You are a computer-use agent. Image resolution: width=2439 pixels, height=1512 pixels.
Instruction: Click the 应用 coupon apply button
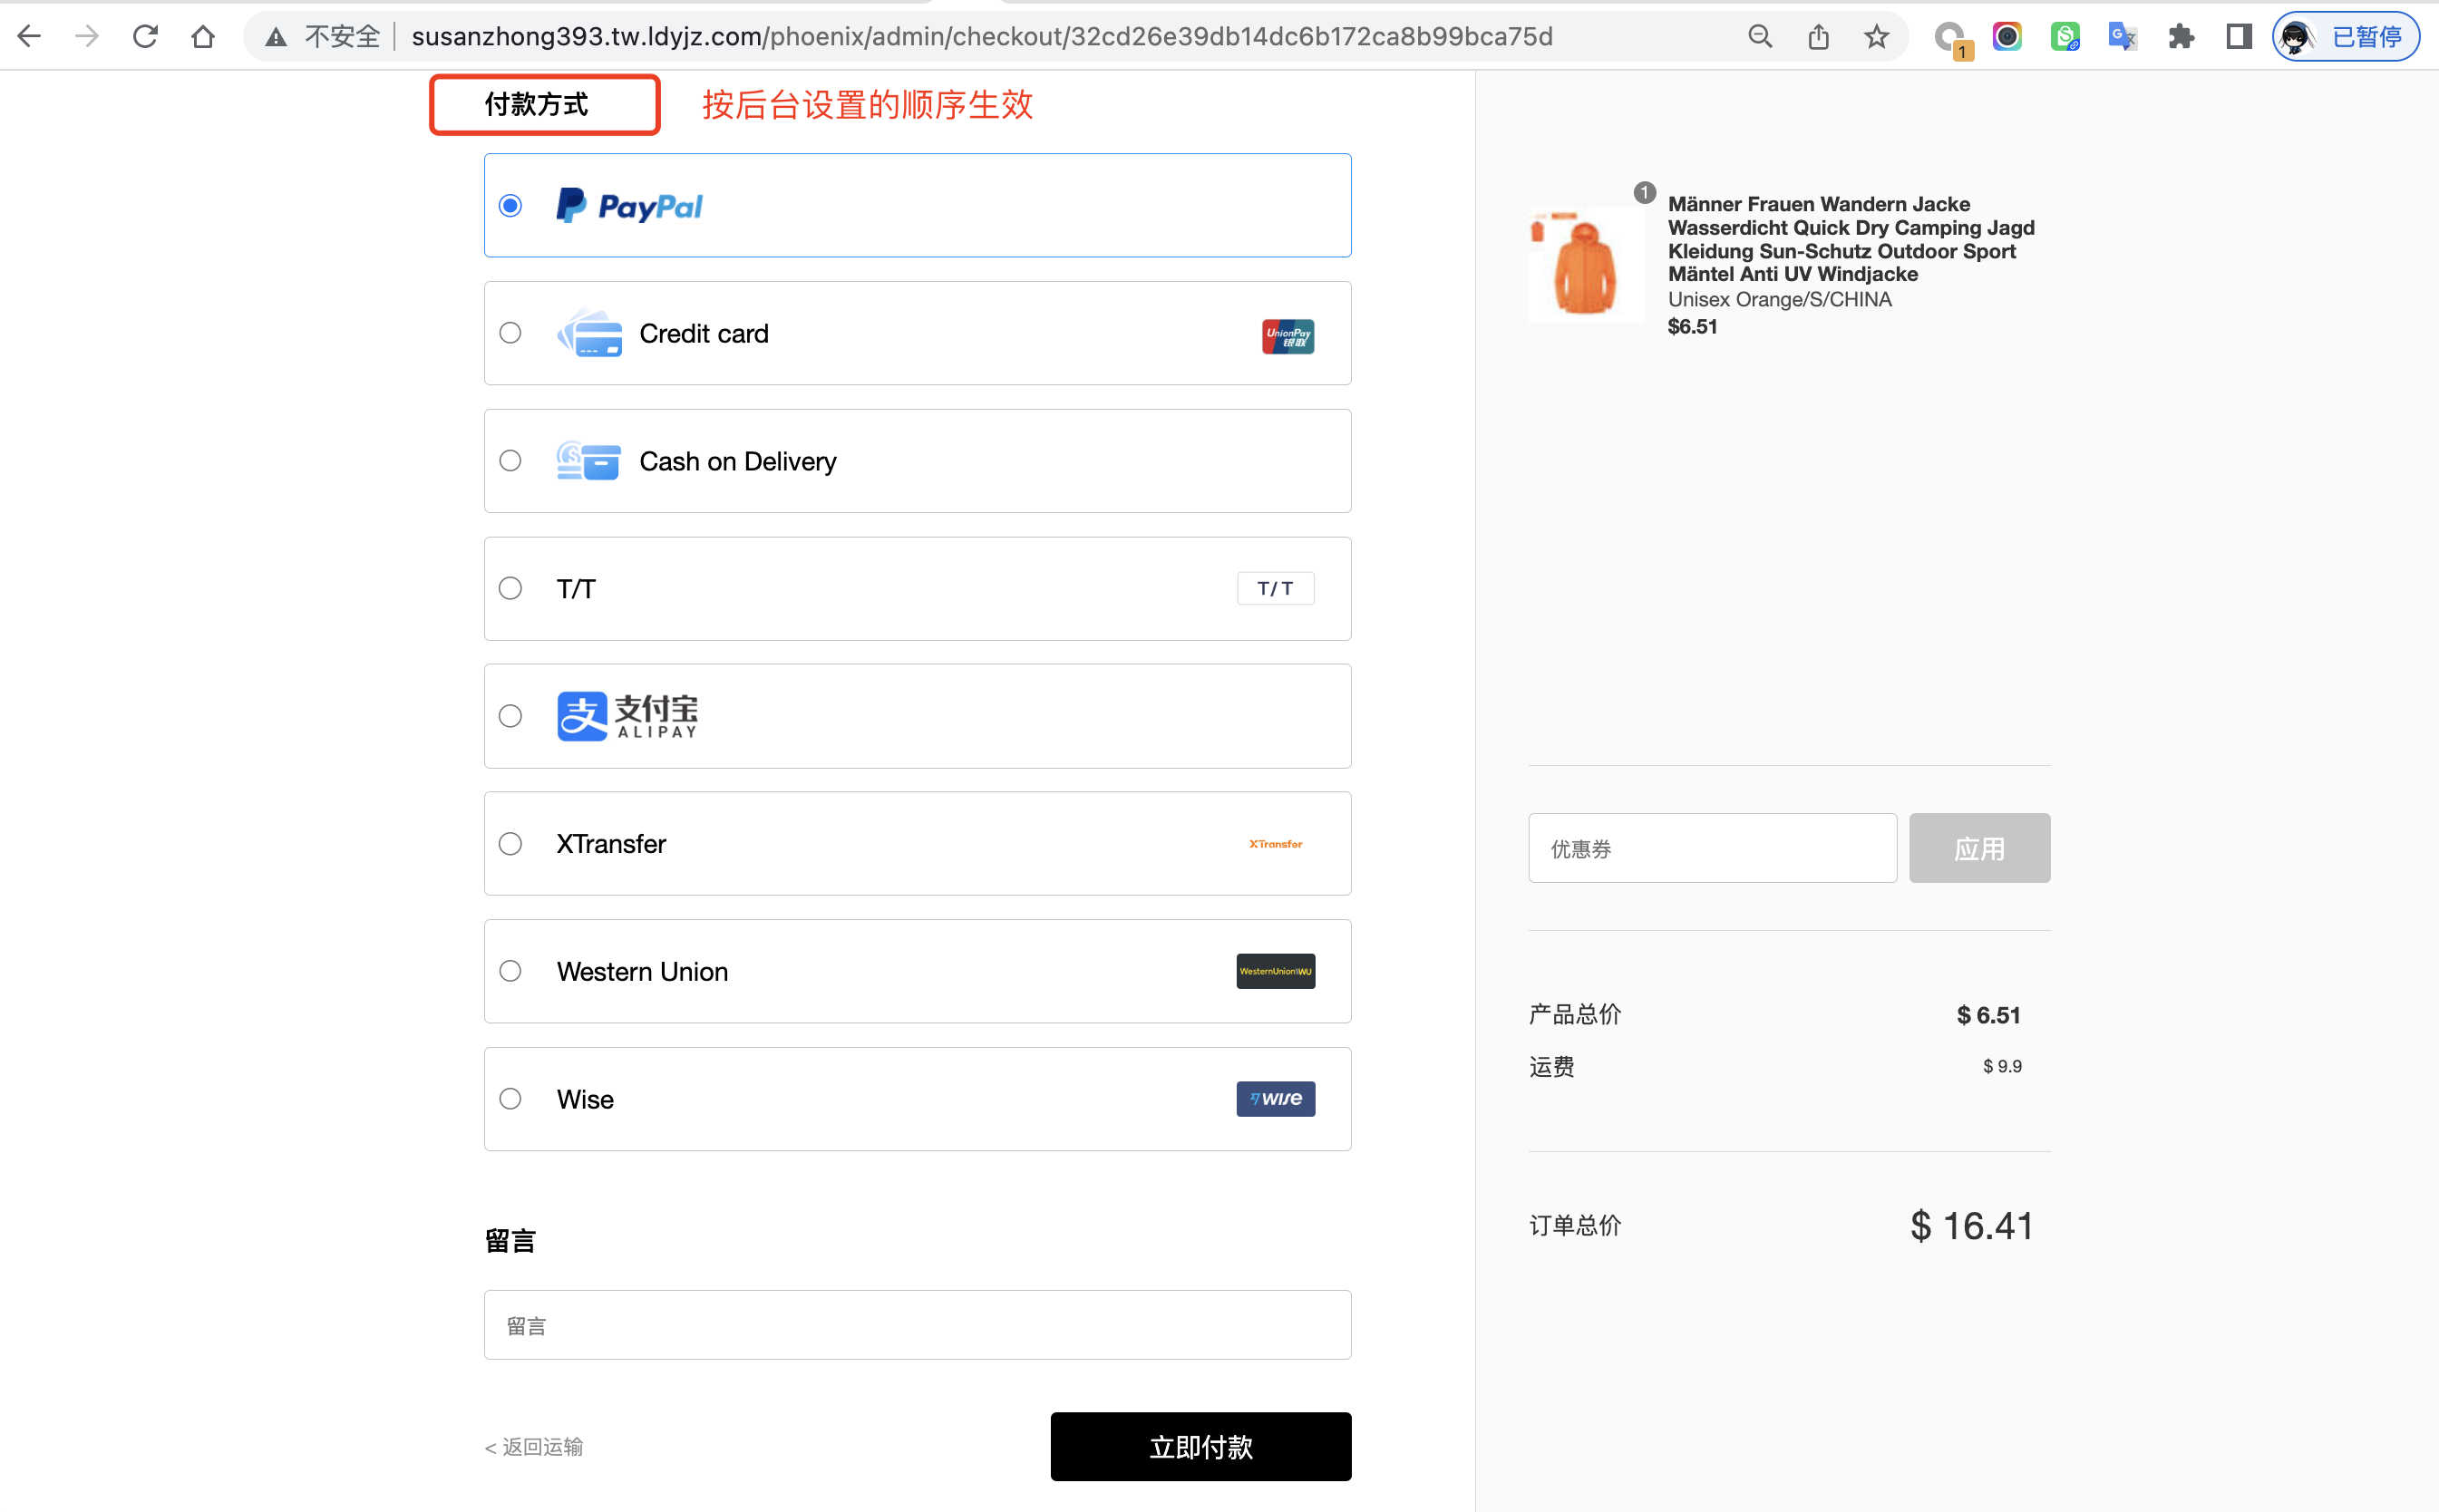click(1978, 848)
